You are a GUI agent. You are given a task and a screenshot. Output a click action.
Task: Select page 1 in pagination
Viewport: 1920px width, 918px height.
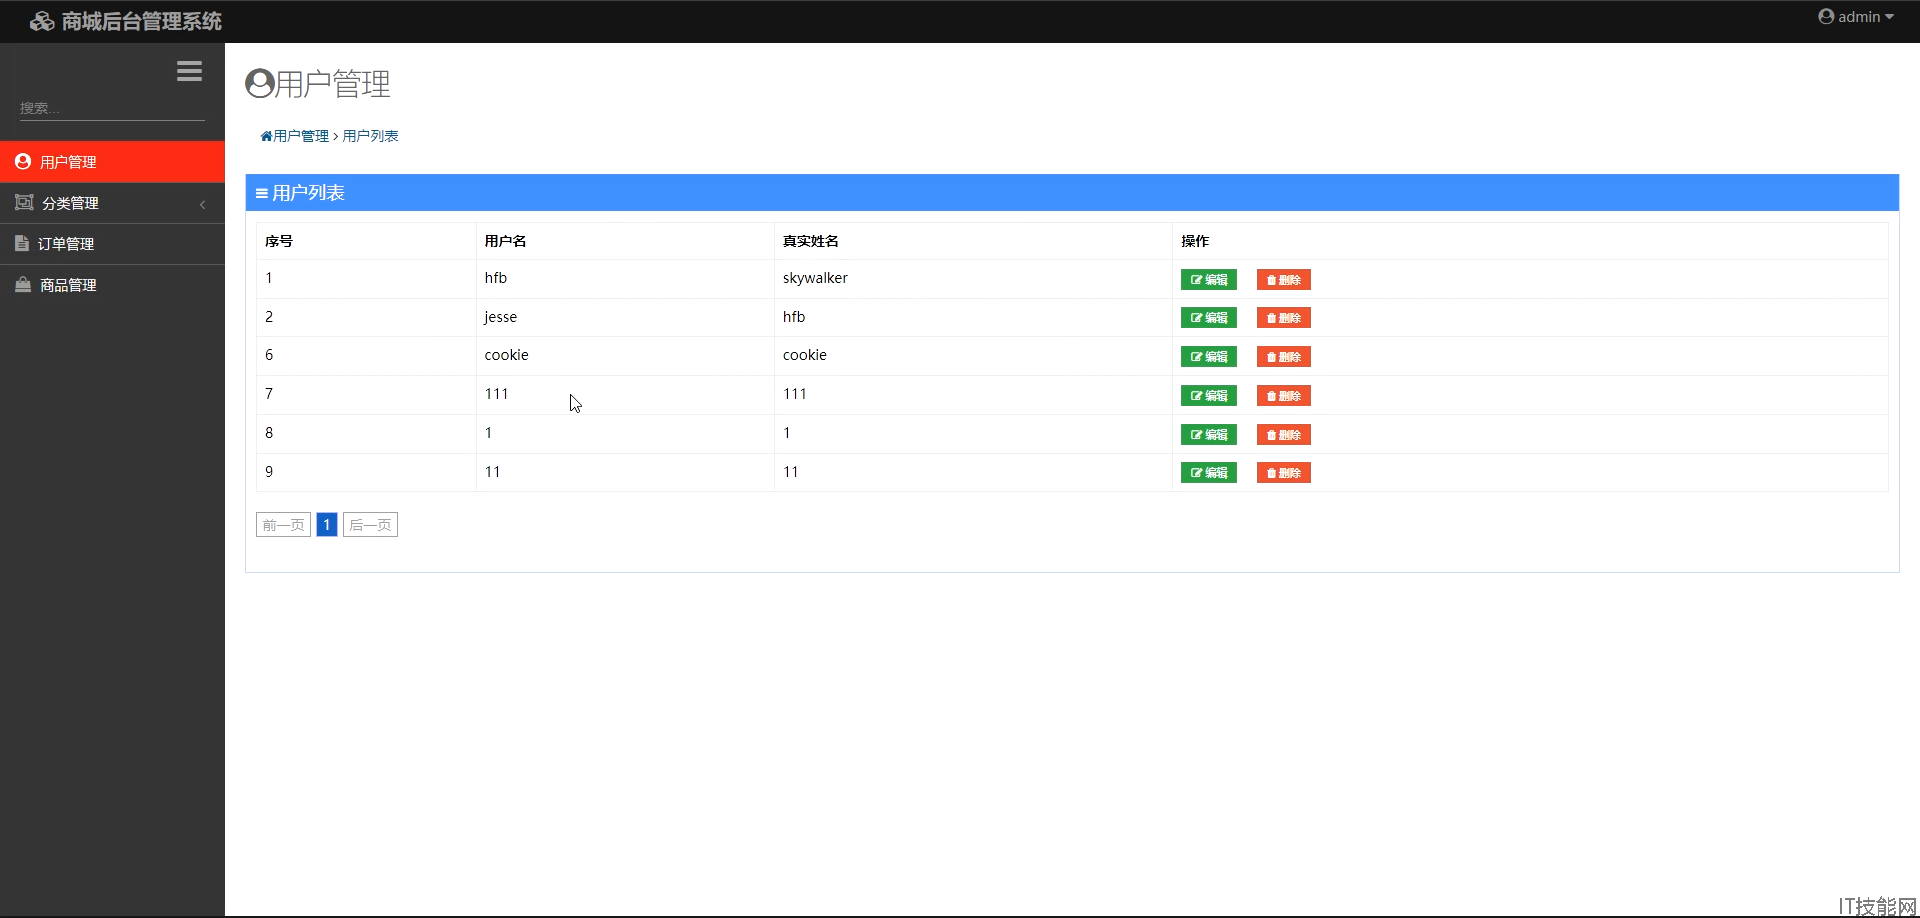point(326,525)
